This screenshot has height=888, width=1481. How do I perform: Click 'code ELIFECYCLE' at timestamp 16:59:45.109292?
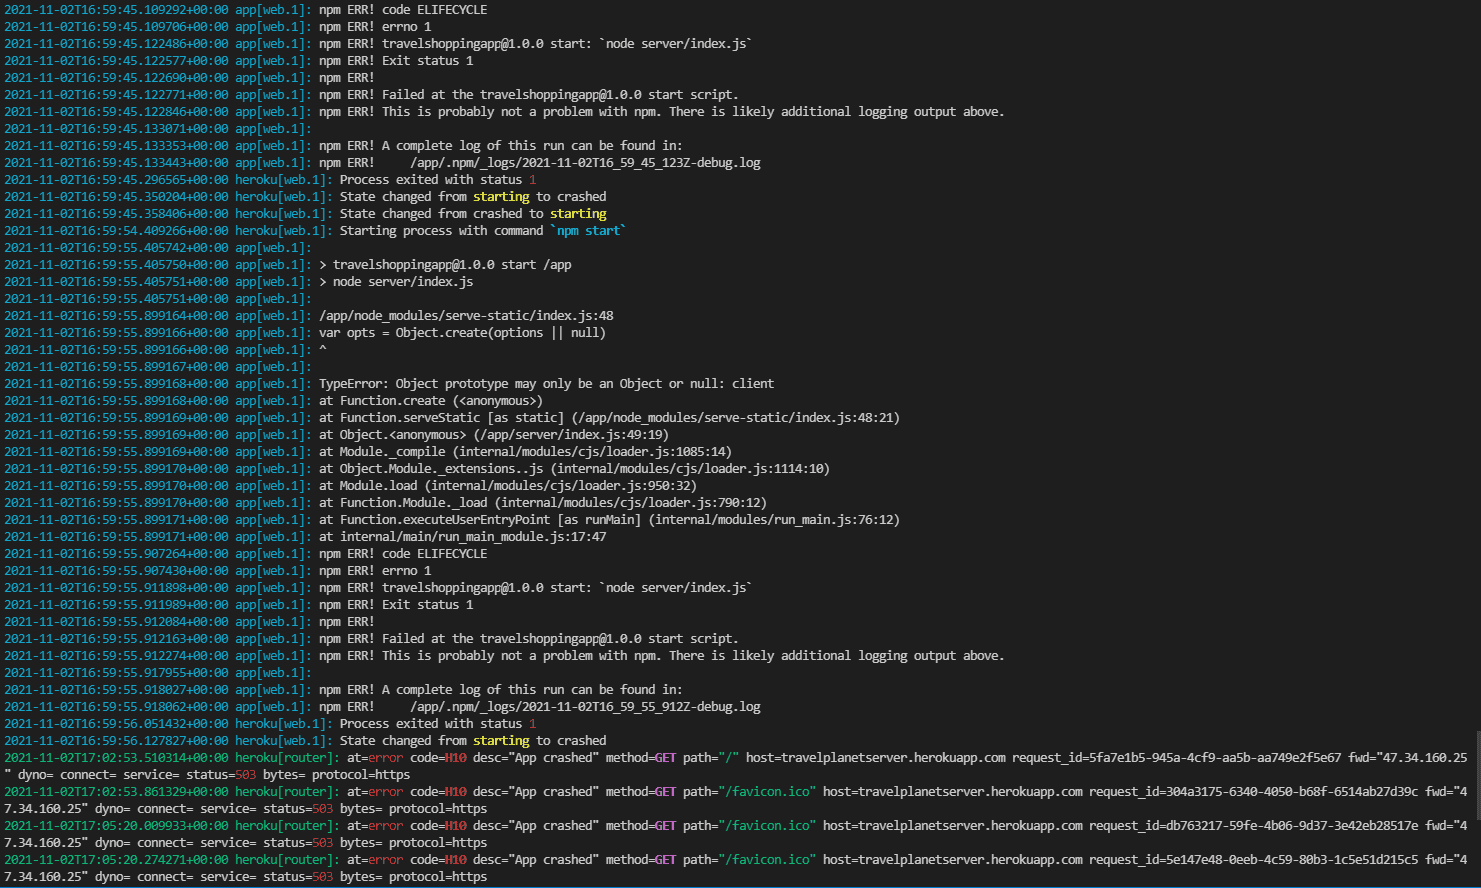coord(246,10)
